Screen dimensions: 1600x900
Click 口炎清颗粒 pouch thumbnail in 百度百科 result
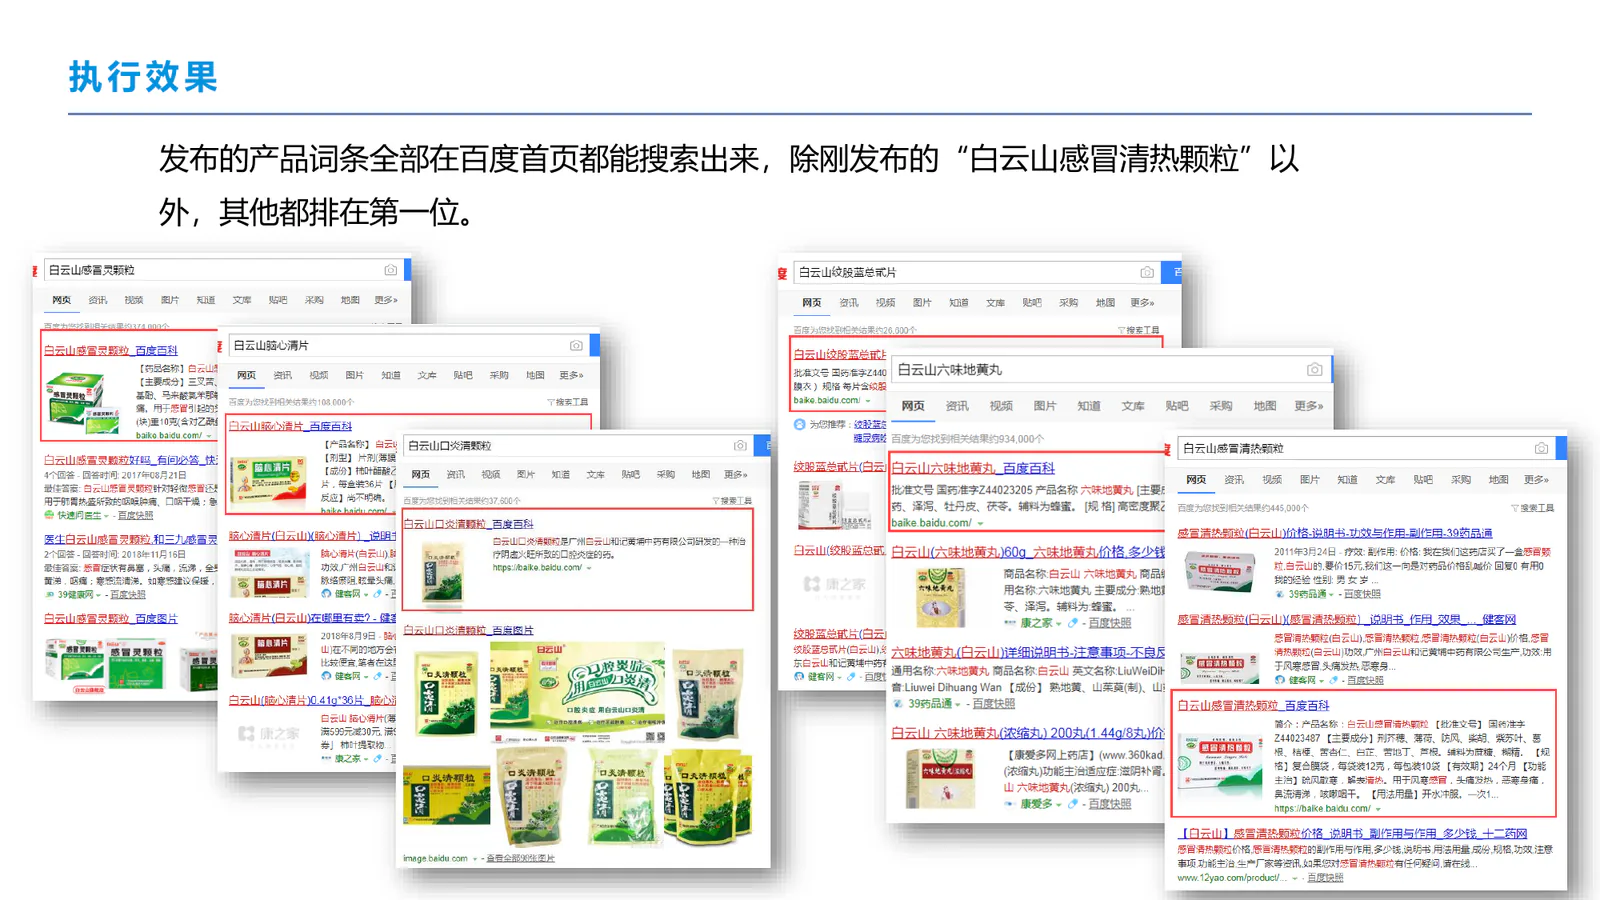pos(441,573)
